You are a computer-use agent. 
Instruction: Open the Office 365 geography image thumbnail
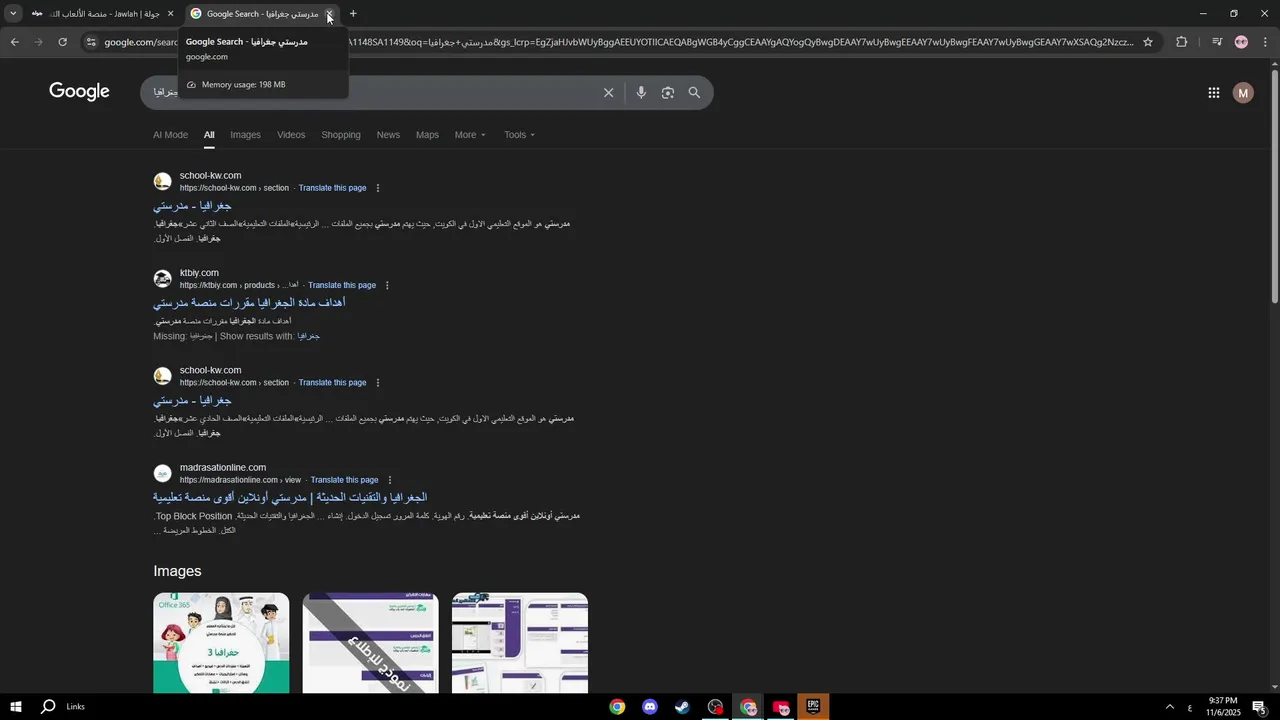tap(221, 643)
